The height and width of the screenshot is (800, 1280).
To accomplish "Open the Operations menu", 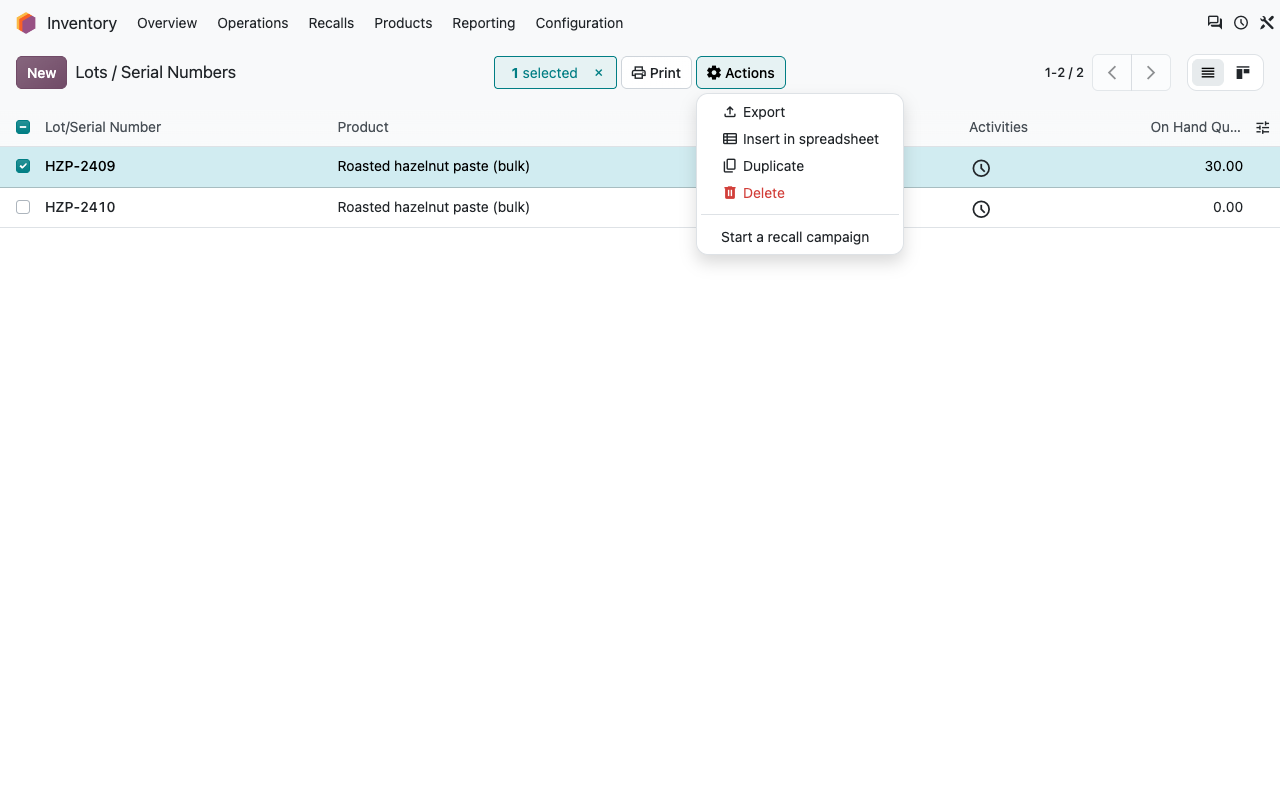I will point(253,23).
